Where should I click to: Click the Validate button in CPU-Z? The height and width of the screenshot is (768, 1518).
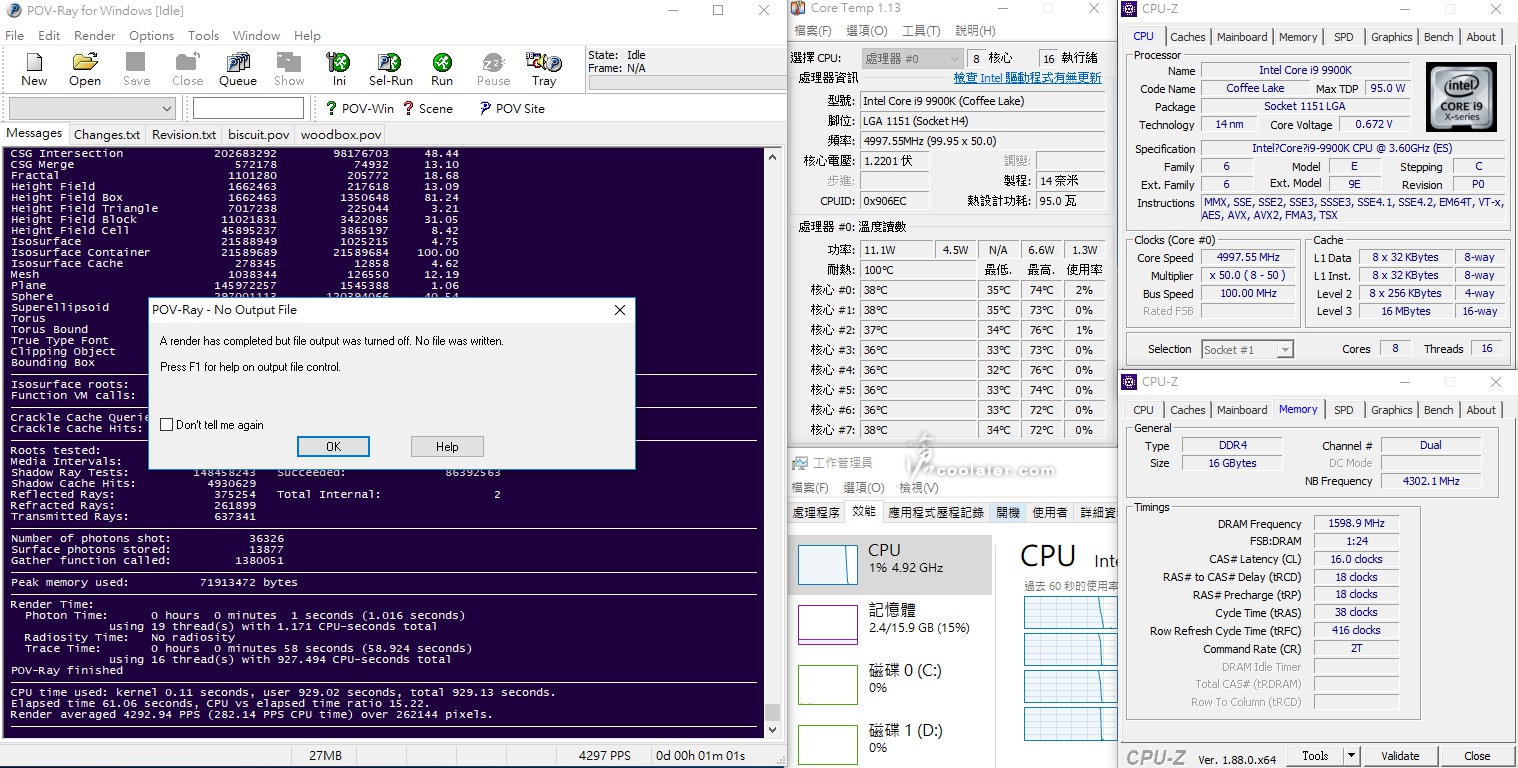[1400, 756]
